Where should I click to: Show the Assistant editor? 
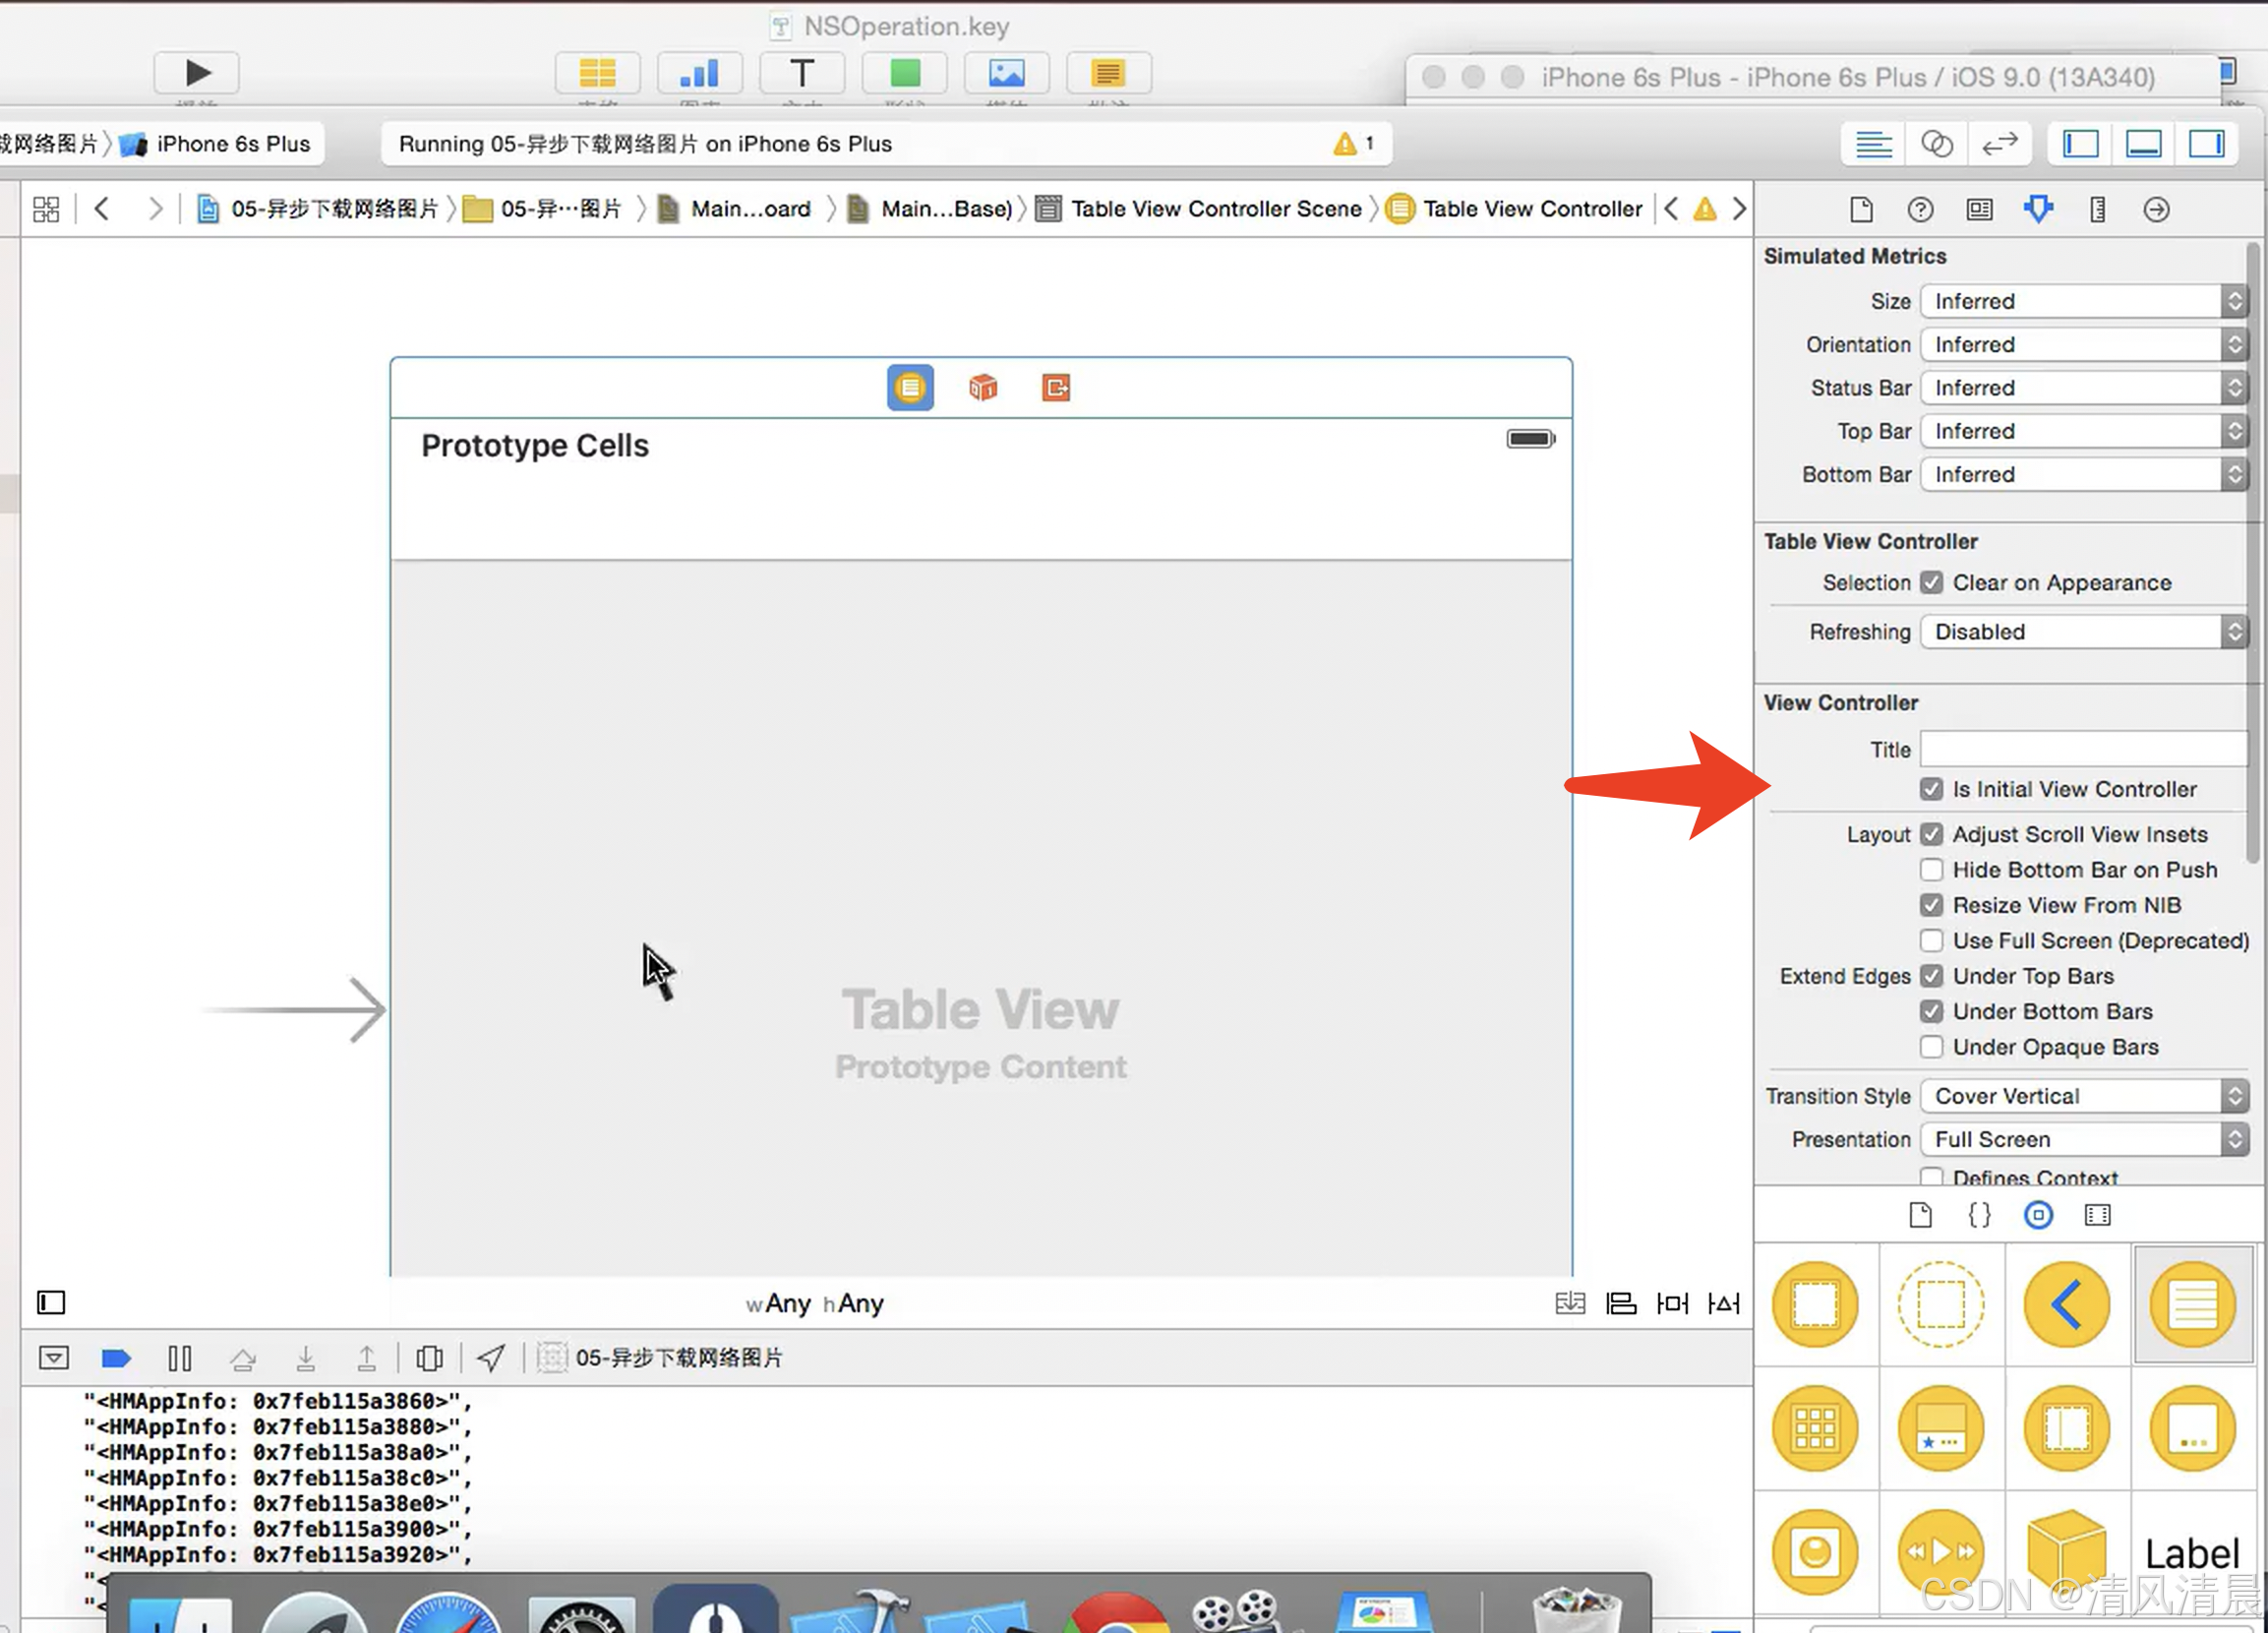click(1936, 144)
